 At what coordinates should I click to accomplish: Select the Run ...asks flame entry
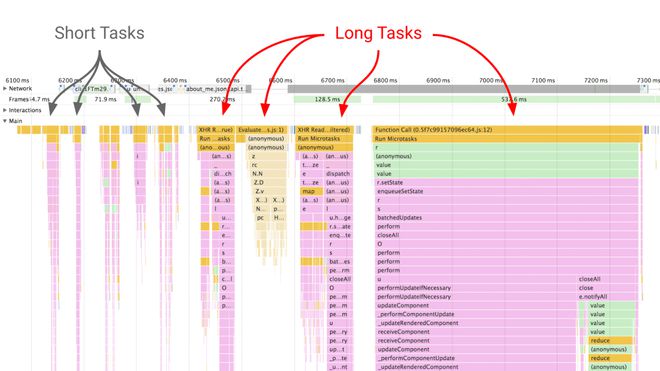point(216,139)
